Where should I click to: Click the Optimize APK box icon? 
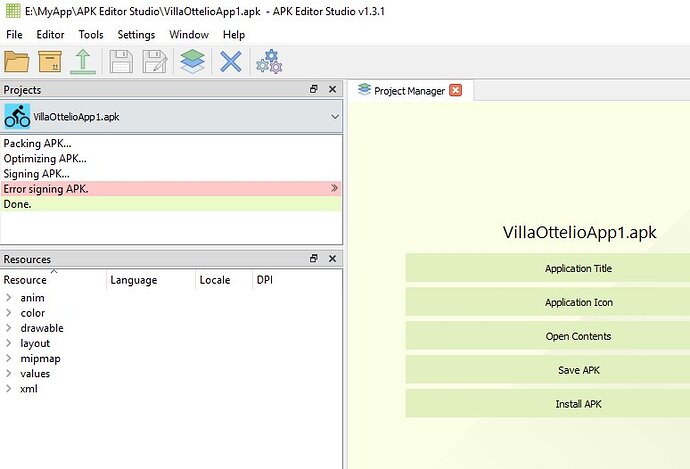50,62
